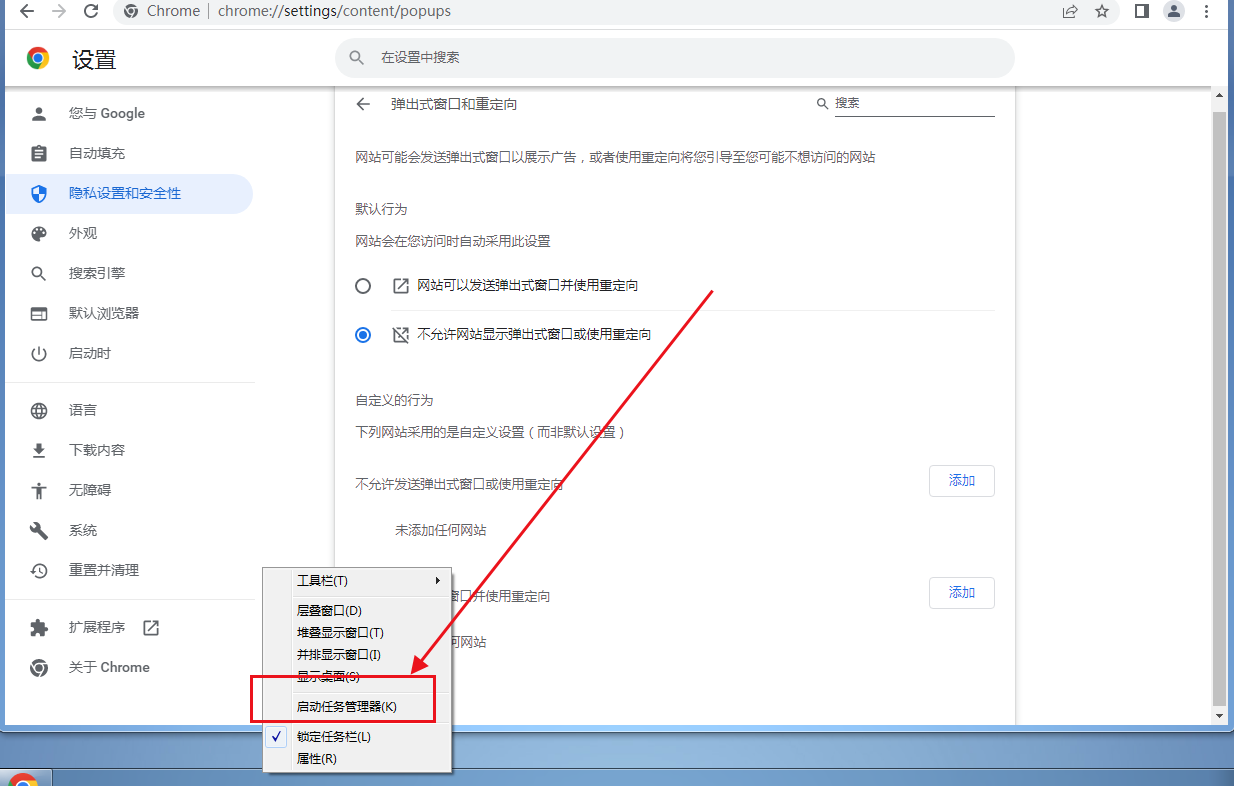Click power icon for 启动时
The image size is (1234, 786).
click(39, 353)
